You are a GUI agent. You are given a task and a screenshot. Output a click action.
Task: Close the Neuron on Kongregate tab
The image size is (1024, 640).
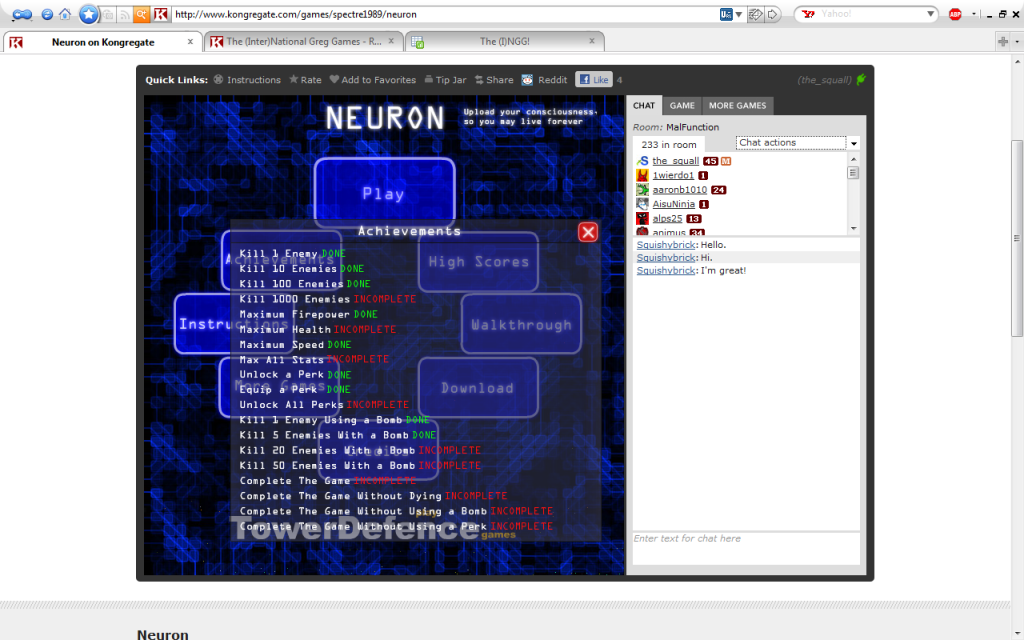(x=190, y=41)
